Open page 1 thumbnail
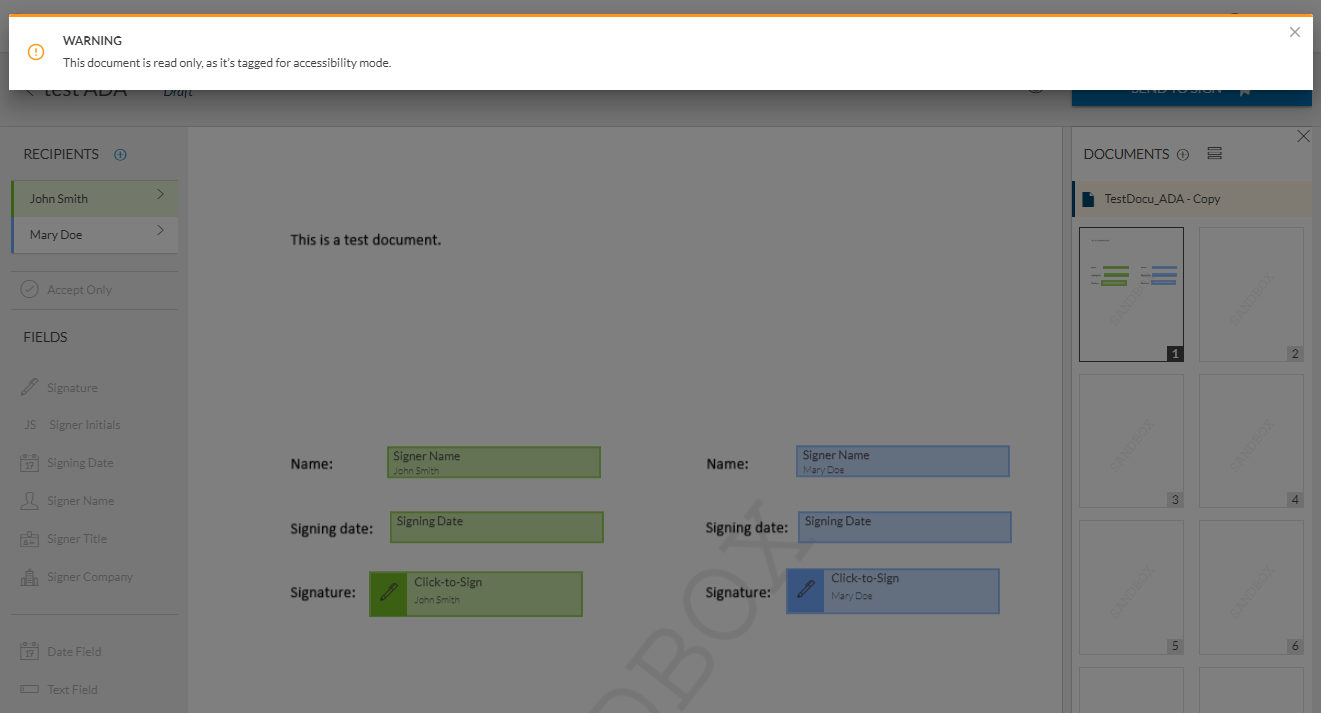This screenshot has width=1321, height=713. pos(1131,294)
